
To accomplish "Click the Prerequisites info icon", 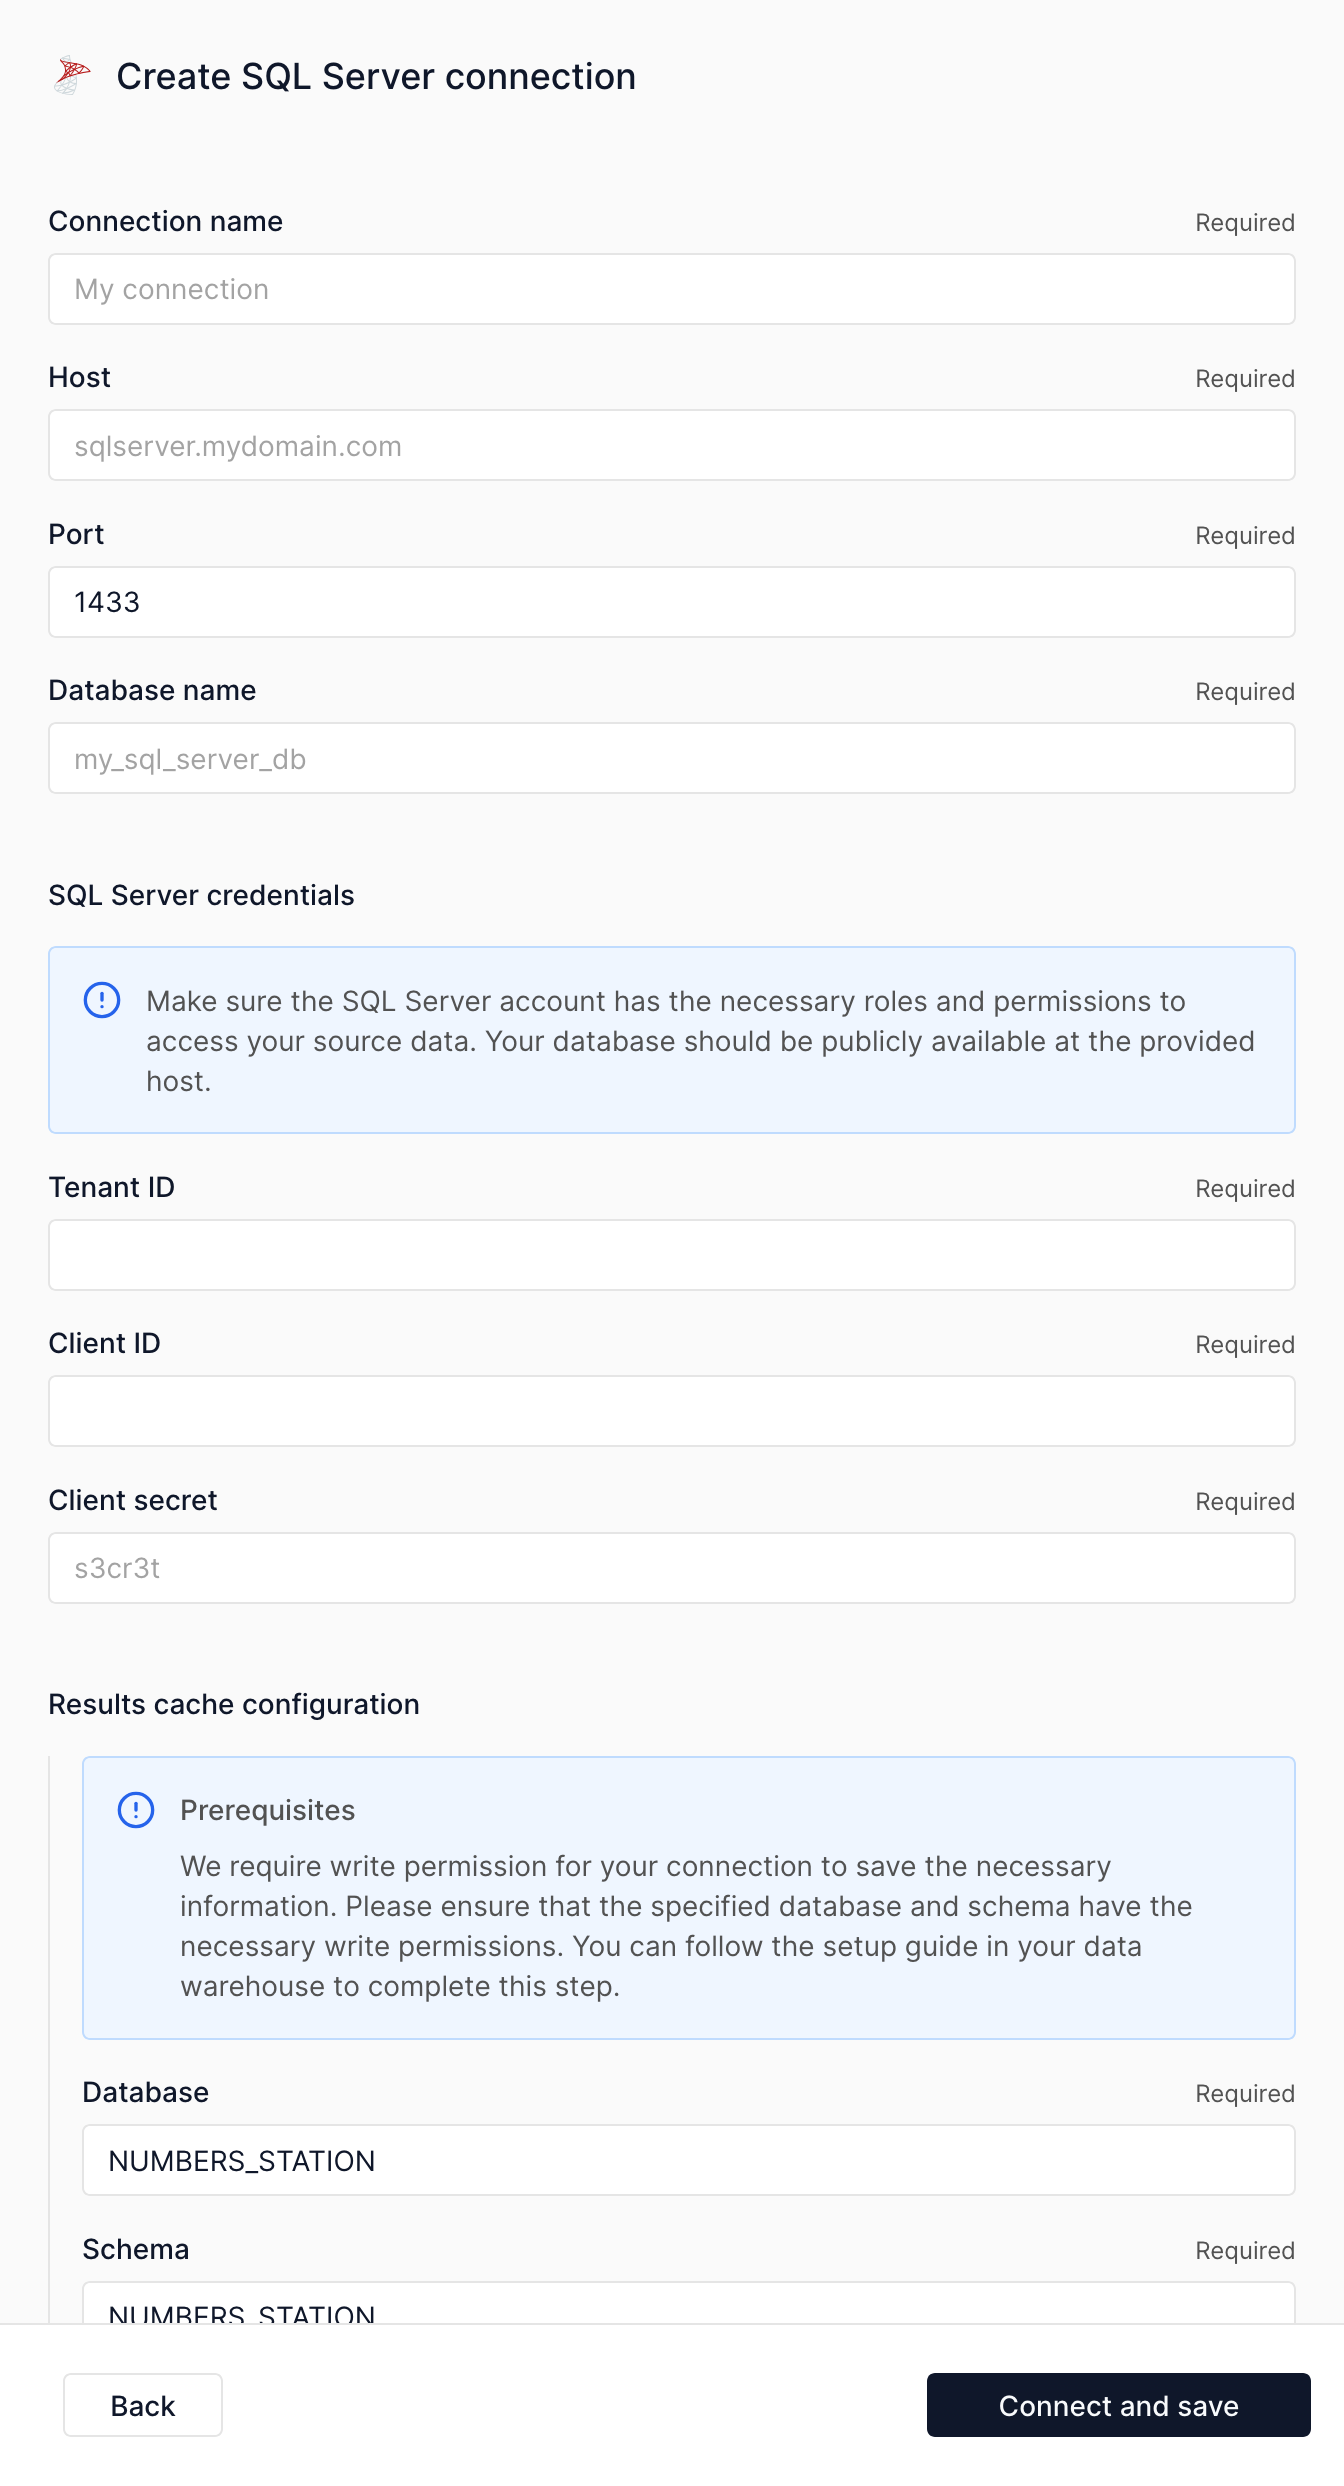I will (x=138, y=1810).
